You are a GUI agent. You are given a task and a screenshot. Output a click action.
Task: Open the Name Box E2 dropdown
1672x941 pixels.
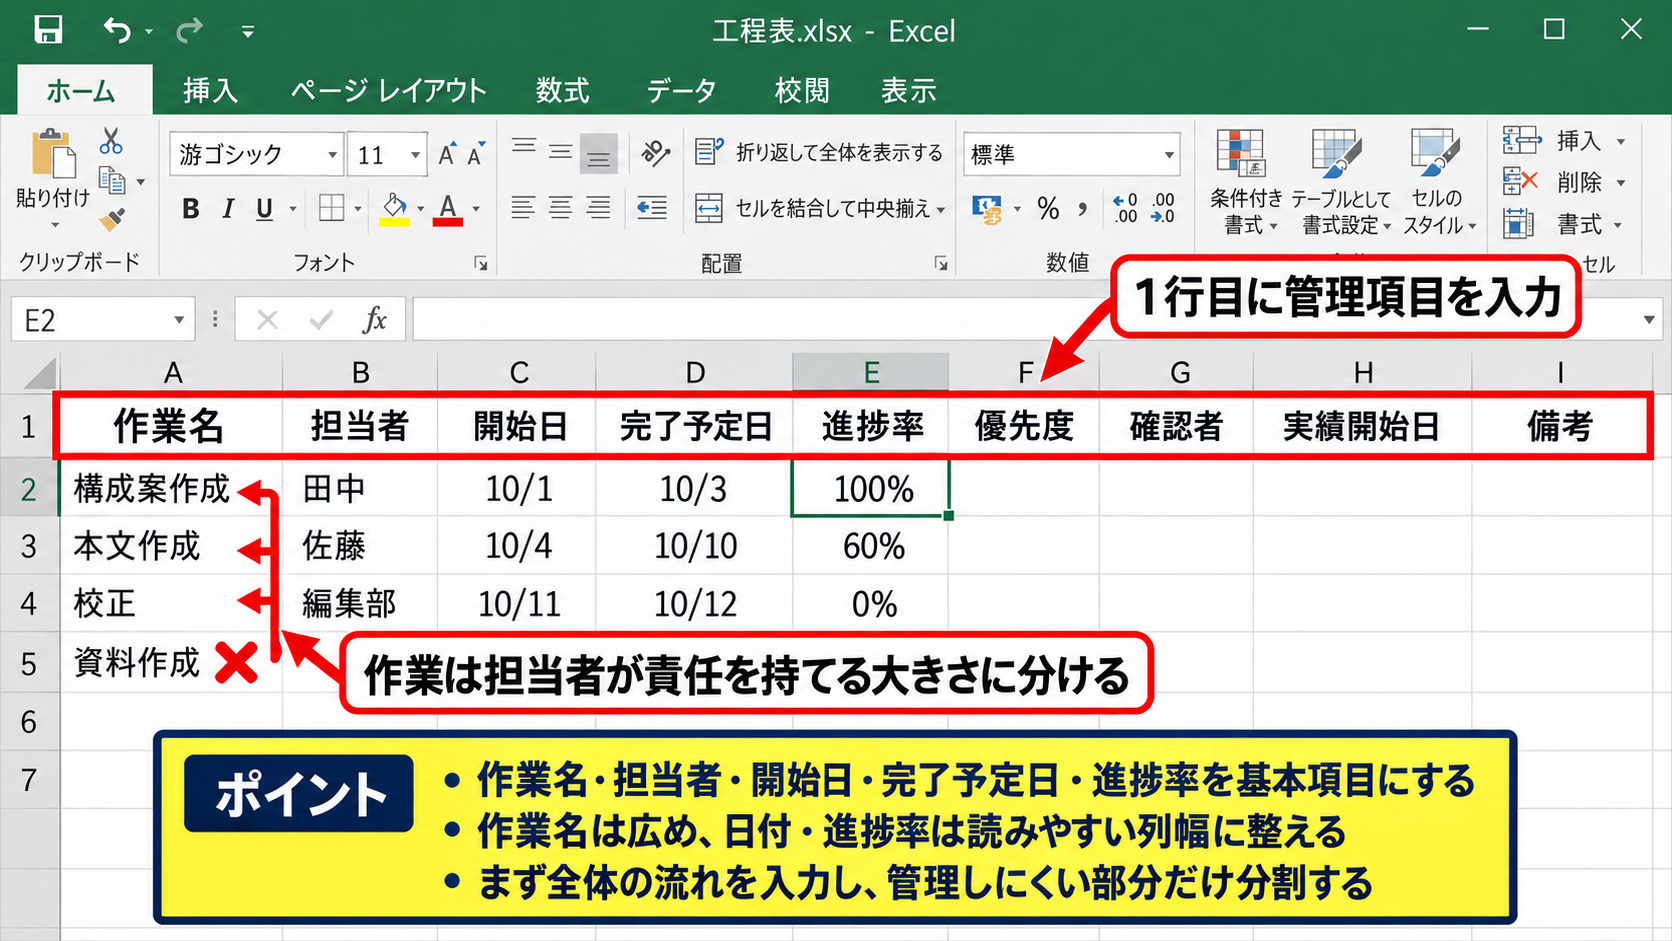(x=178, y=320)
